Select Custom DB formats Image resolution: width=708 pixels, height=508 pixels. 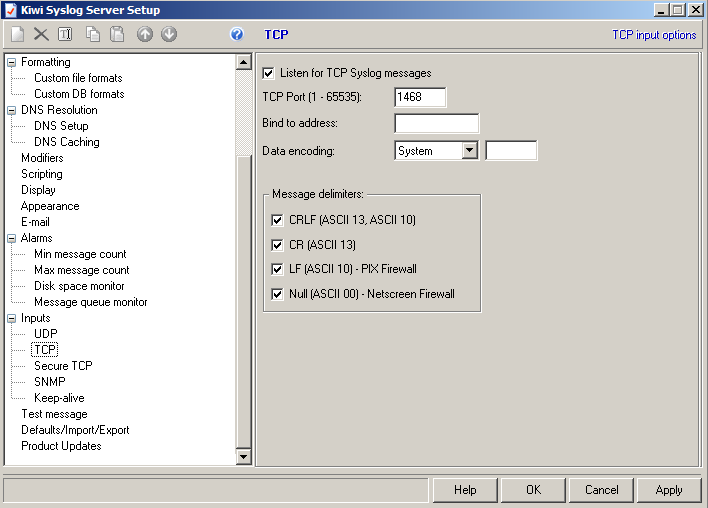pyautogui.click(x=79, y=94)
